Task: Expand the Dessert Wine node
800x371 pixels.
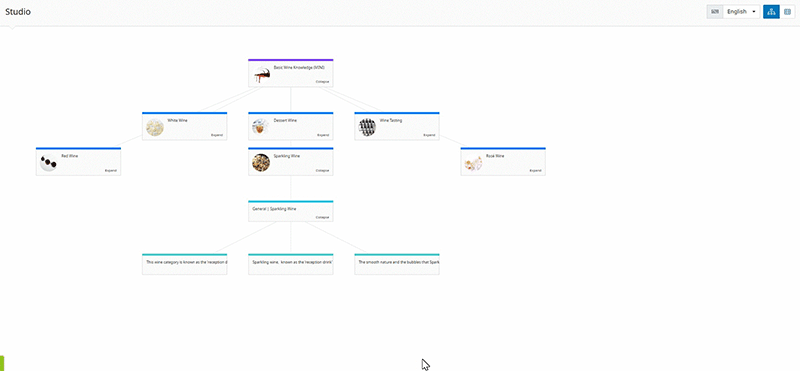Action: tap(322, 135)
